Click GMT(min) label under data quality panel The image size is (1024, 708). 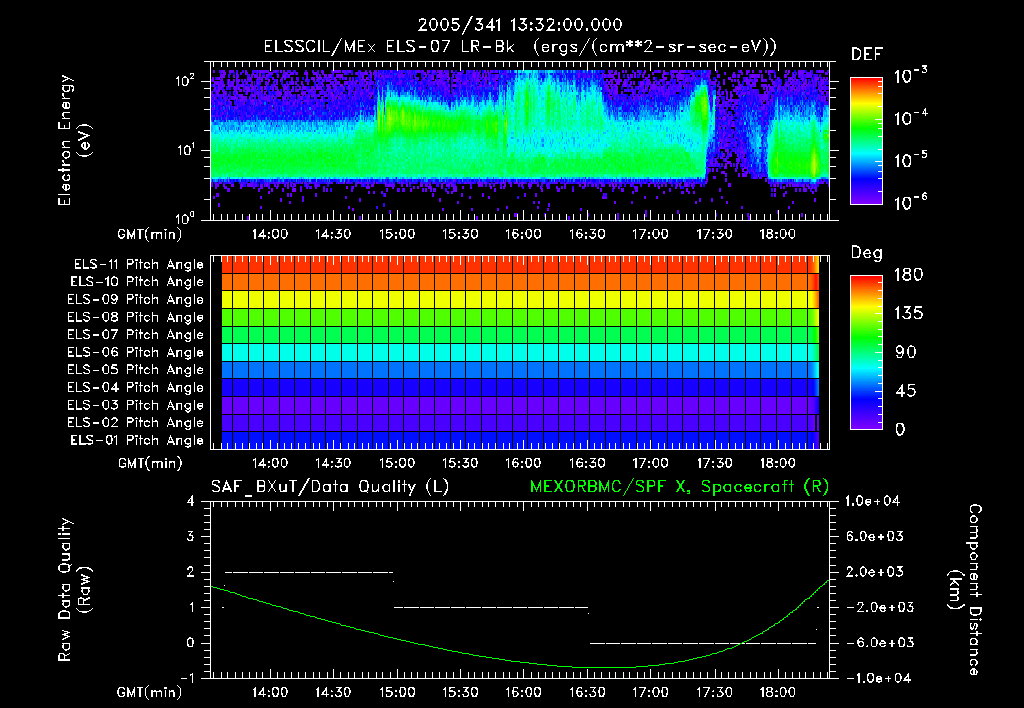[x=150, y=692]
